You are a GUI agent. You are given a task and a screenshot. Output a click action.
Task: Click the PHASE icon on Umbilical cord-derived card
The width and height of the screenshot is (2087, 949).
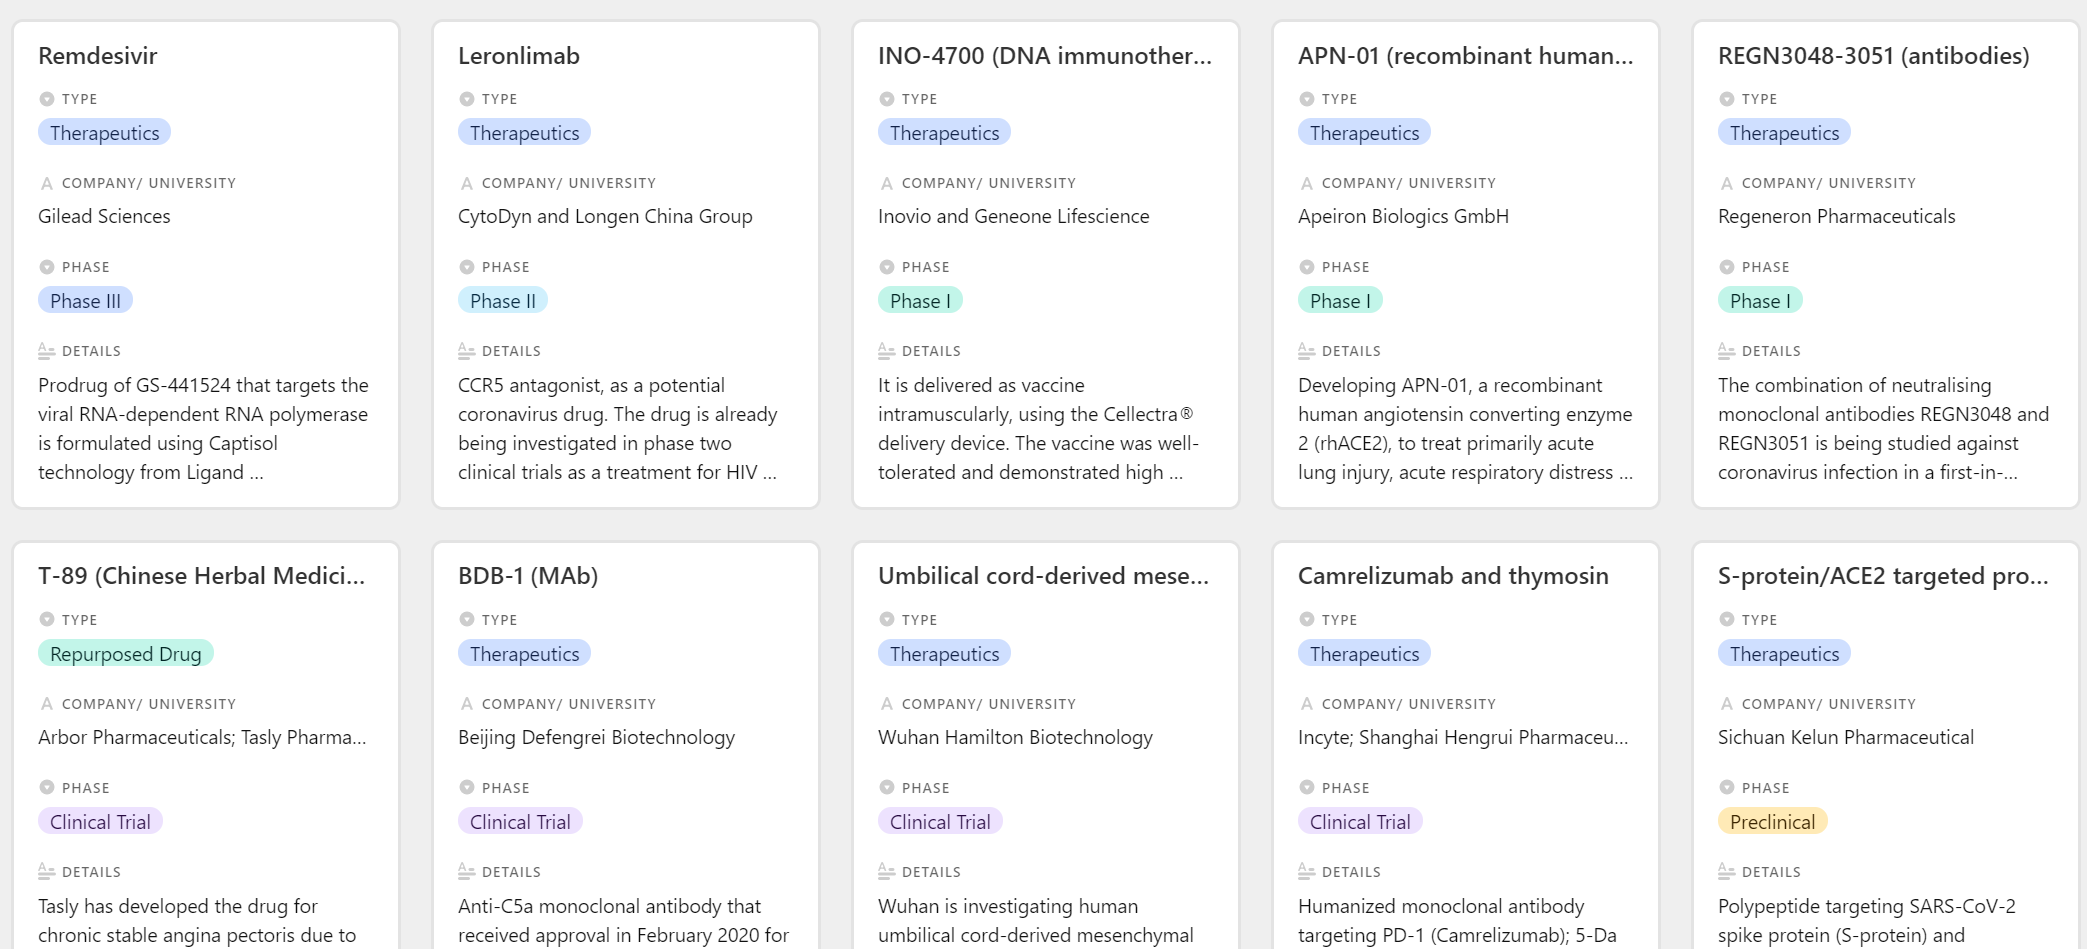tap(886, 787)
